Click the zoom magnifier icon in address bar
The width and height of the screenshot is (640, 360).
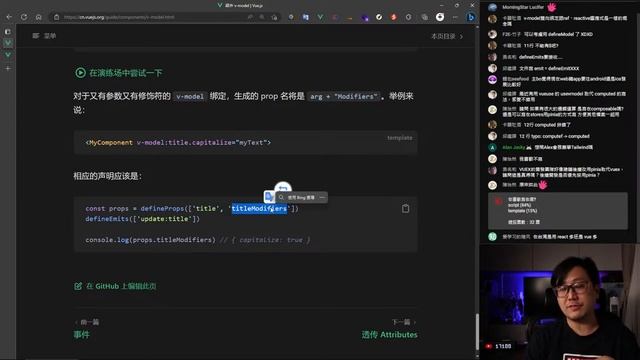coord(262,17)
